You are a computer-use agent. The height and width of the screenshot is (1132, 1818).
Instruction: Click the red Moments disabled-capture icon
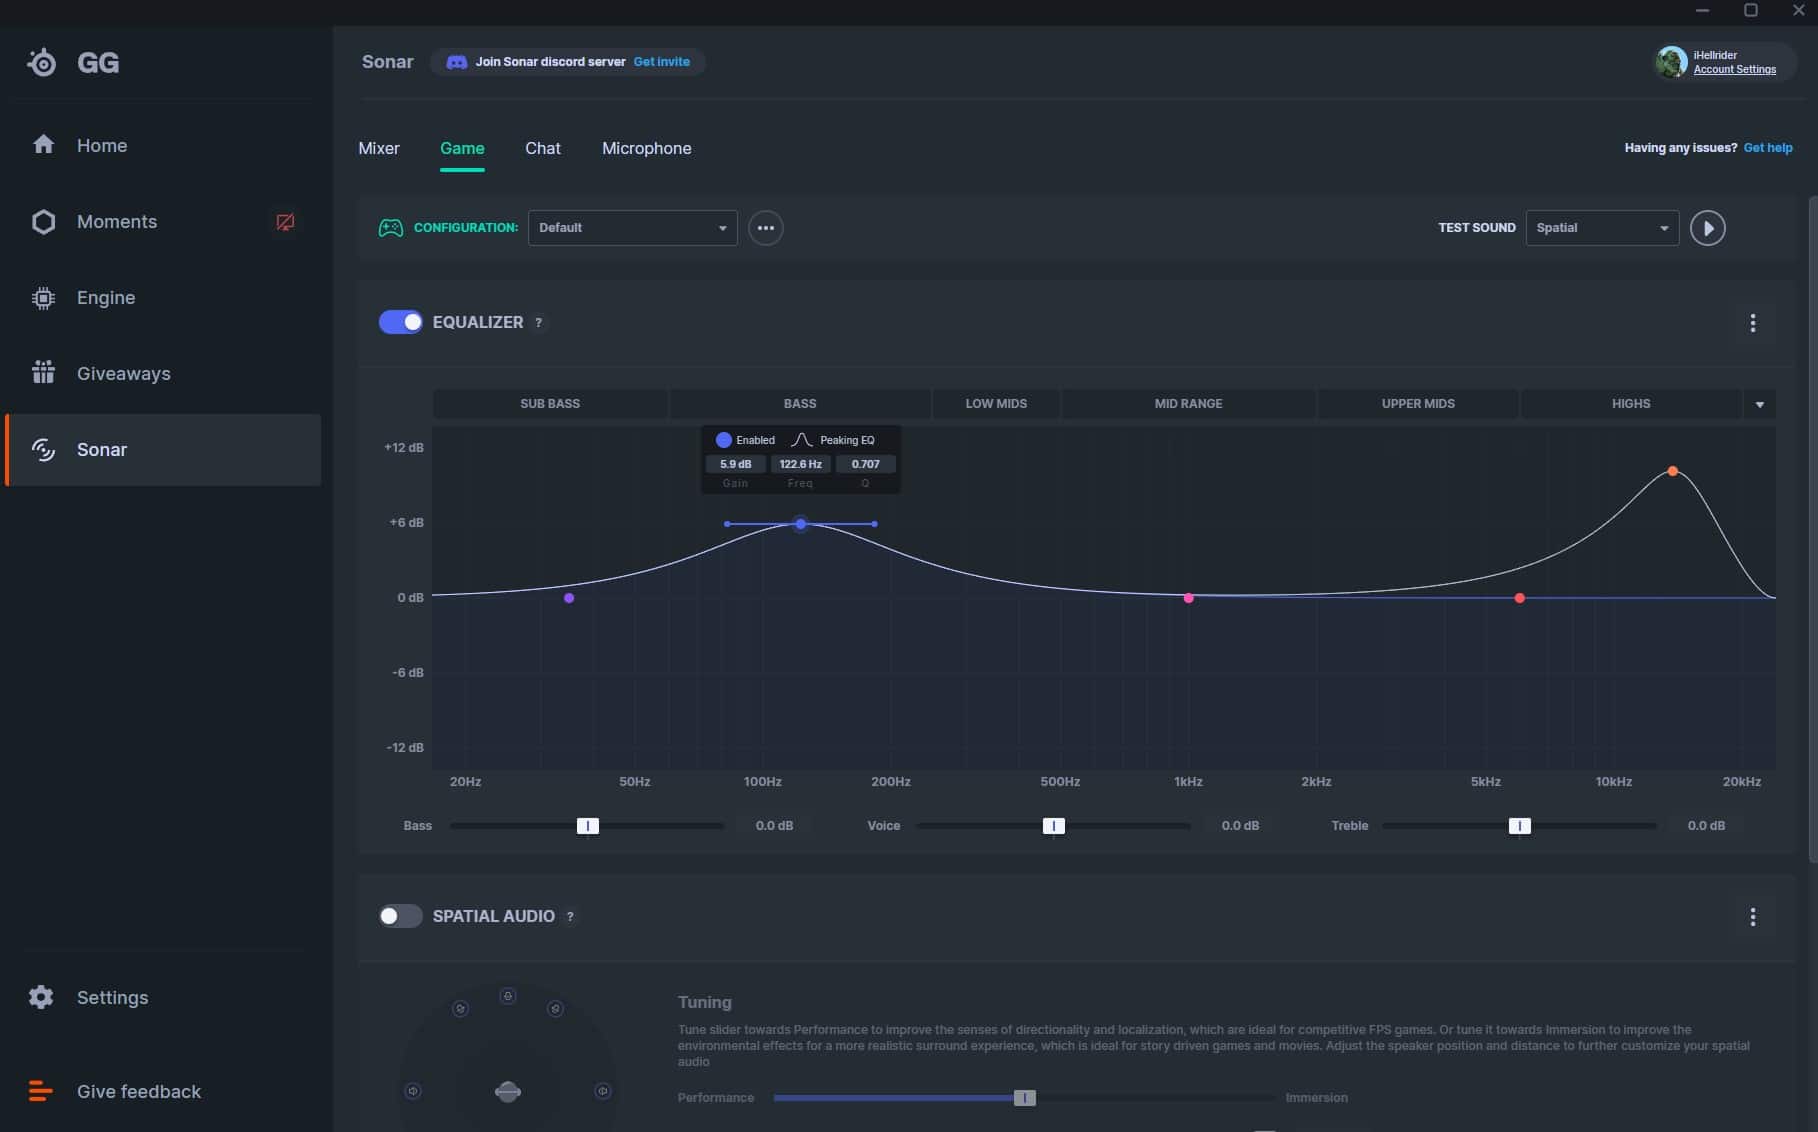(285, 222)
